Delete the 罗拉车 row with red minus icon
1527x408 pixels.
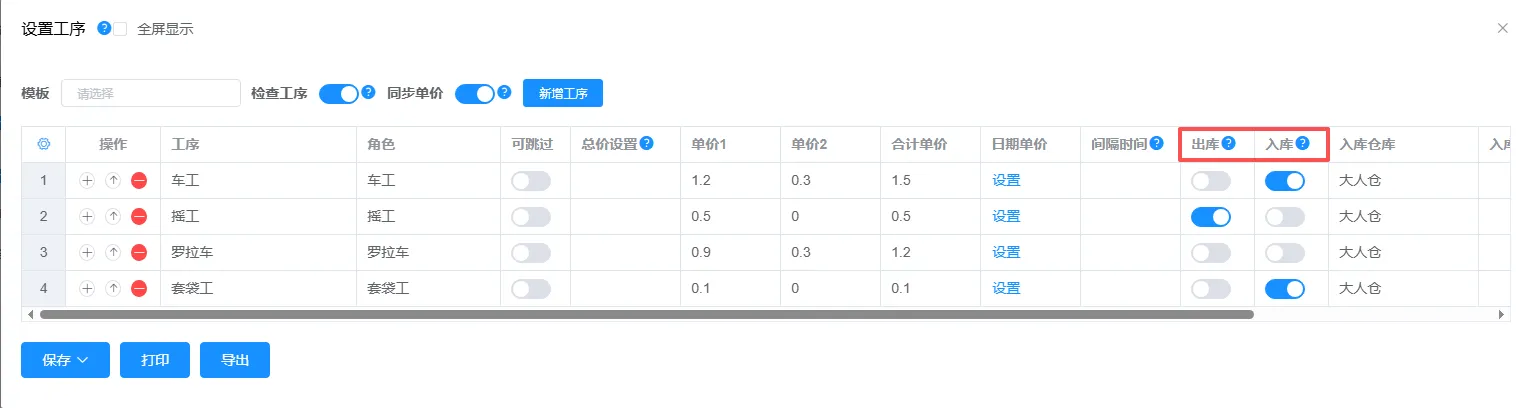(x=139, y=253)
